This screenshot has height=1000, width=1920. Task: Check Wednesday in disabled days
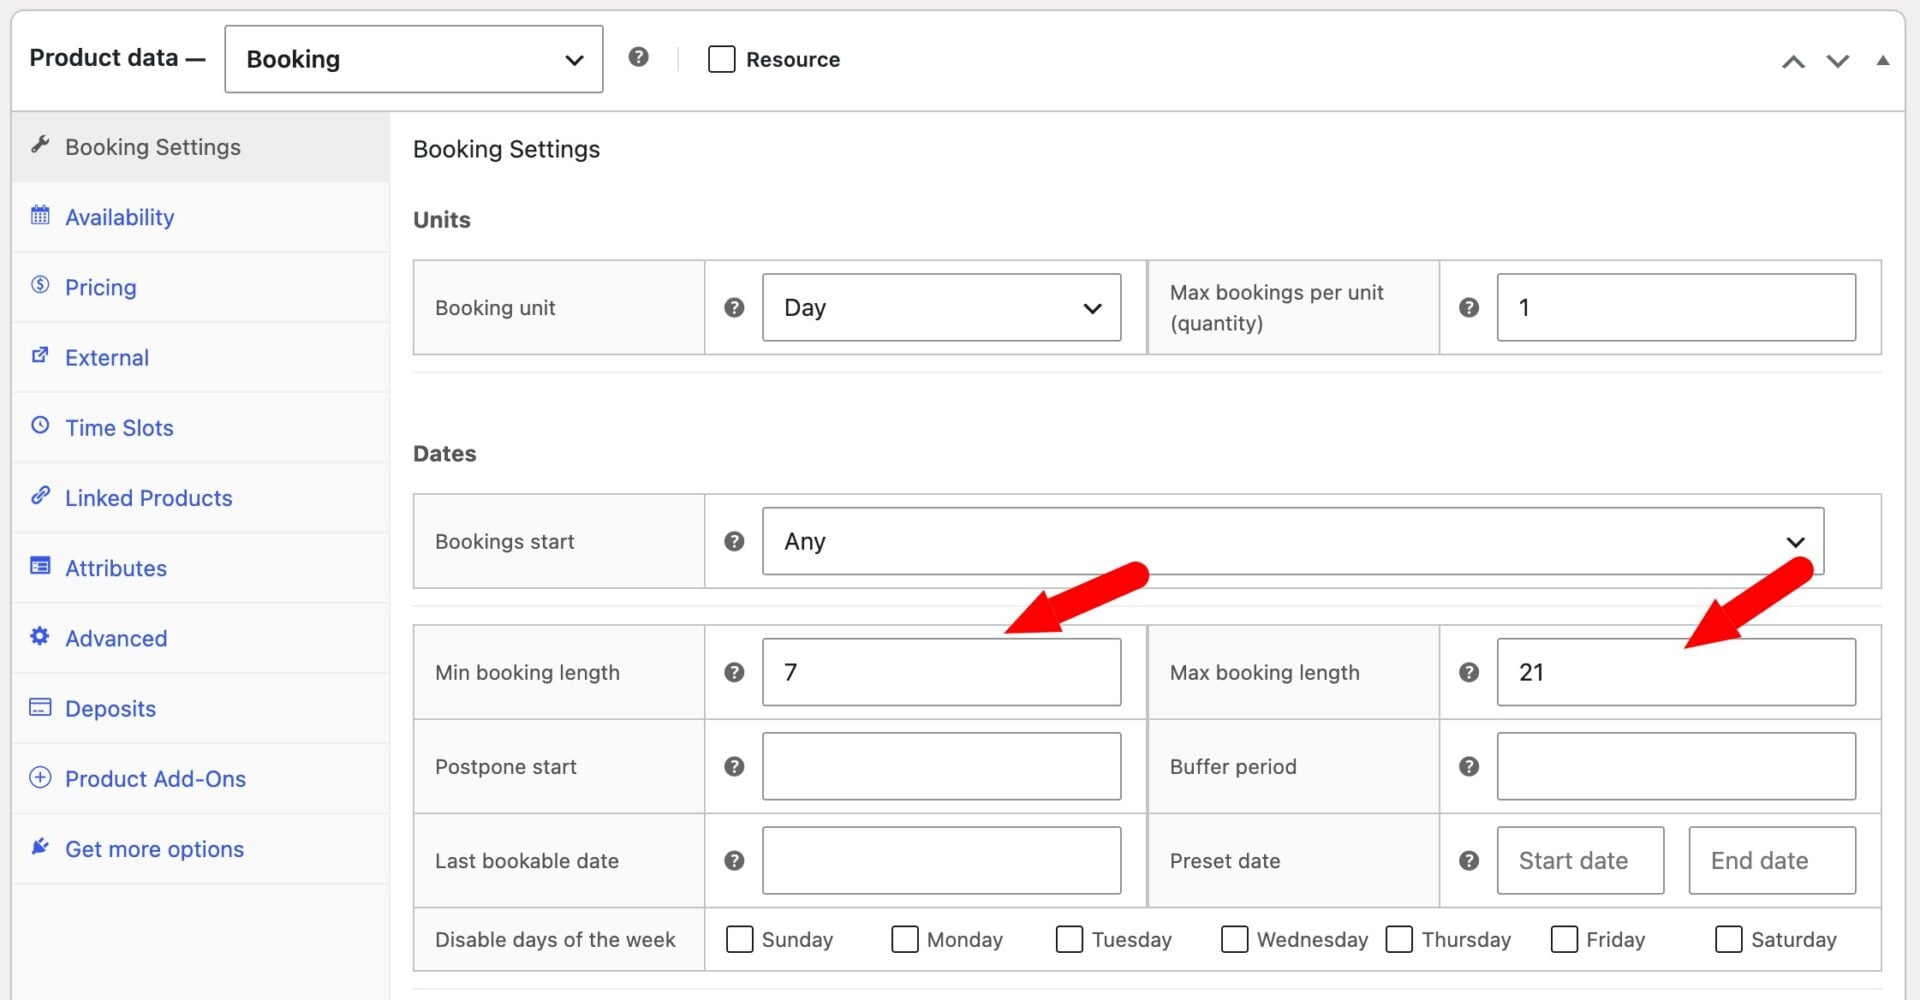1235,939
